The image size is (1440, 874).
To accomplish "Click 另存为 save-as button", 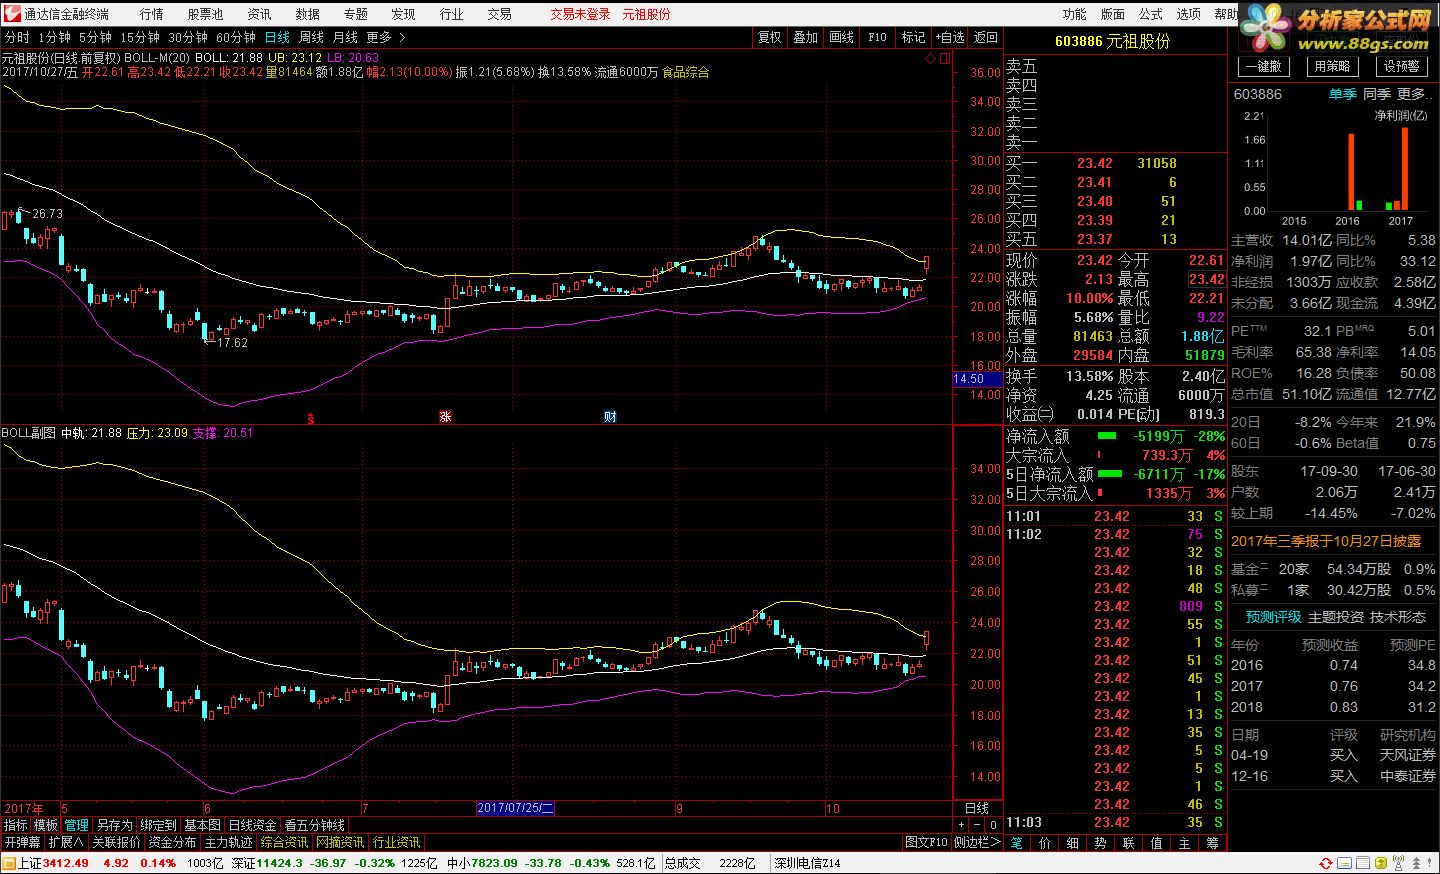I will coord(114,825).
